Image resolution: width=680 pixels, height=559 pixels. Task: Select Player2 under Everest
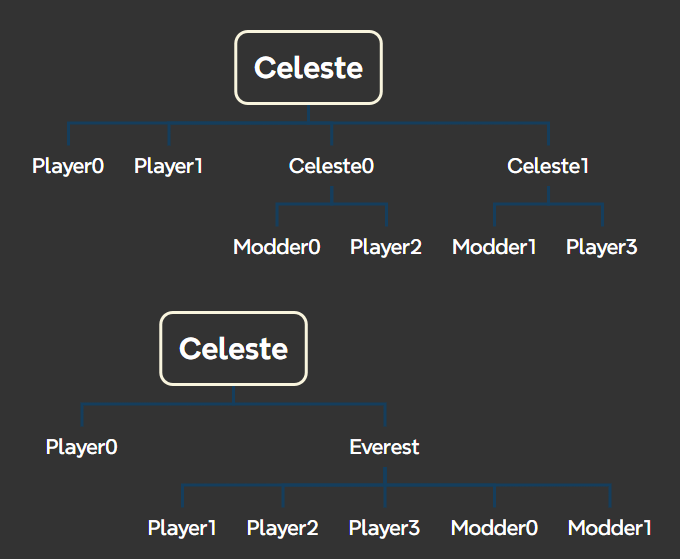pos(283,527)
